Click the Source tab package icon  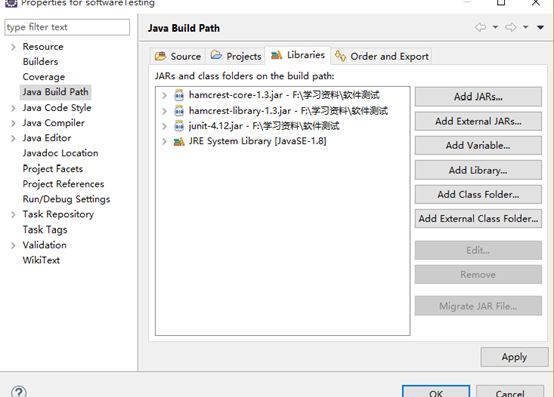pyautogui.click(x=160, y=56)
